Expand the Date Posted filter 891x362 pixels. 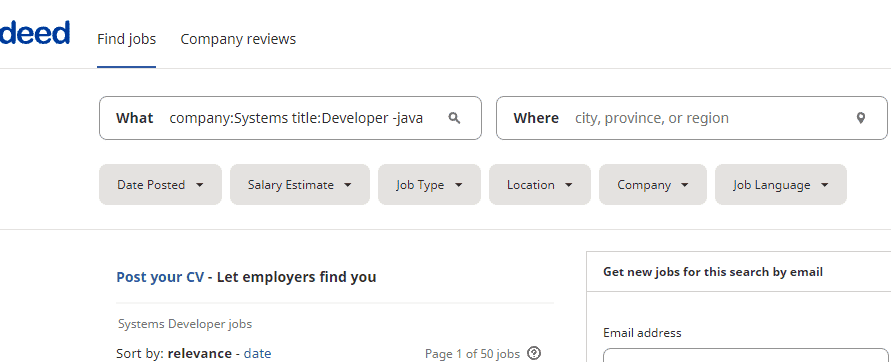[160, 185]
